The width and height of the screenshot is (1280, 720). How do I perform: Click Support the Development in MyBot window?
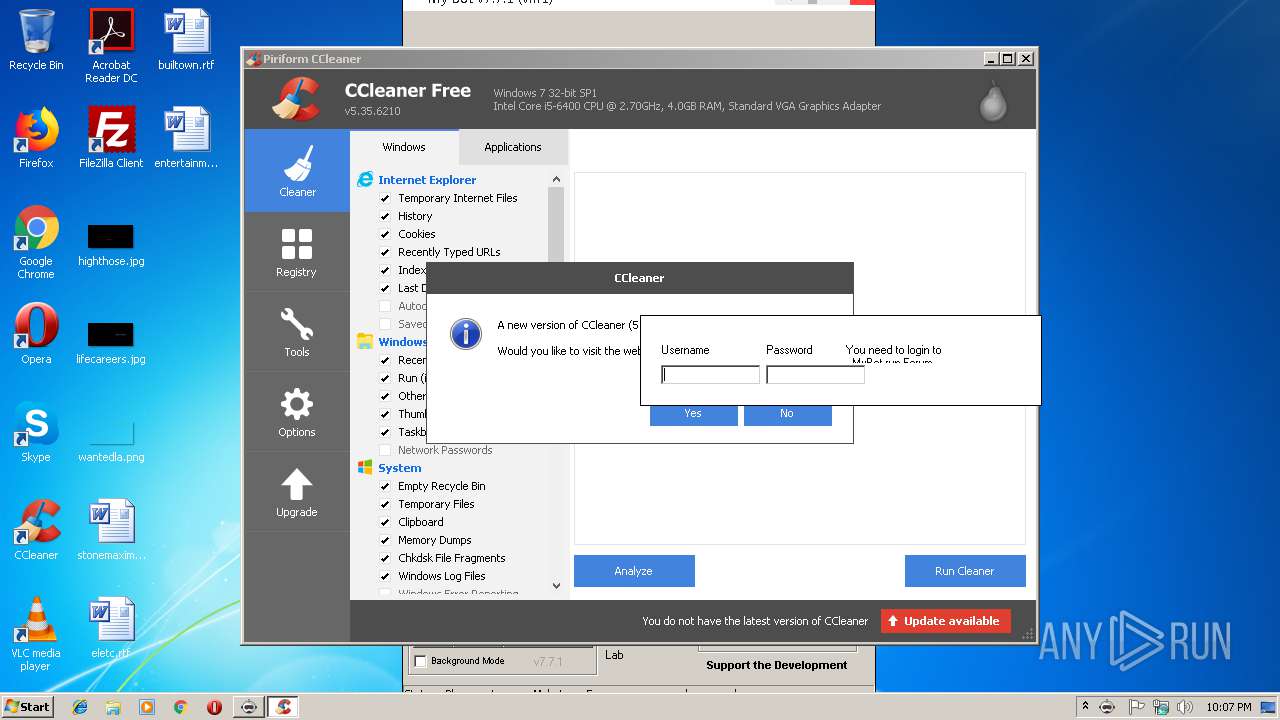coord(776,665)
